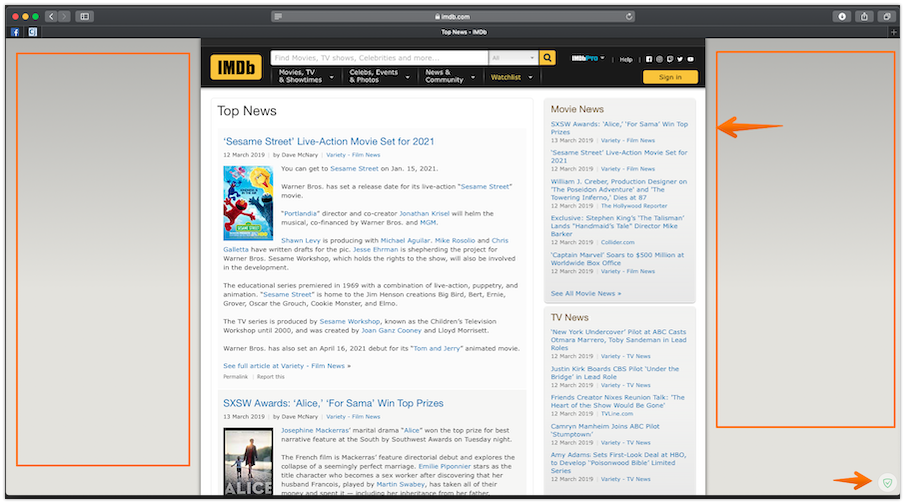Open IMDb's Twitter icon in header

[x=680, y=59]
